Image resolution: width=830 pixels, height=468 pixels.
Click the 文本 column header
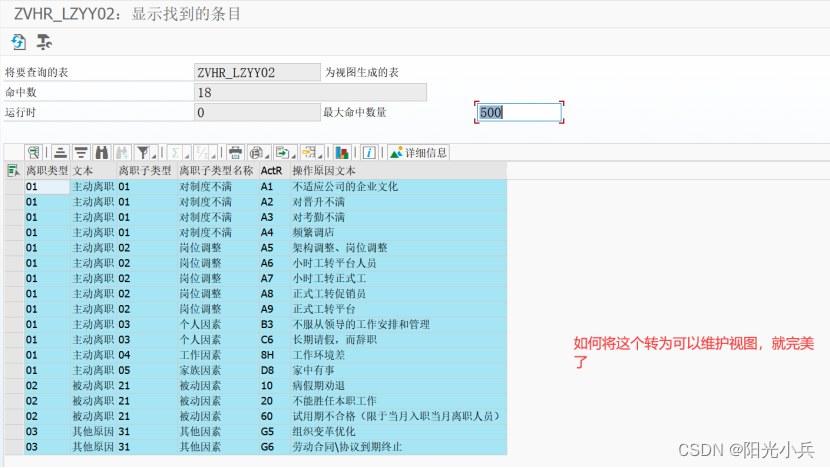[93, 170]
